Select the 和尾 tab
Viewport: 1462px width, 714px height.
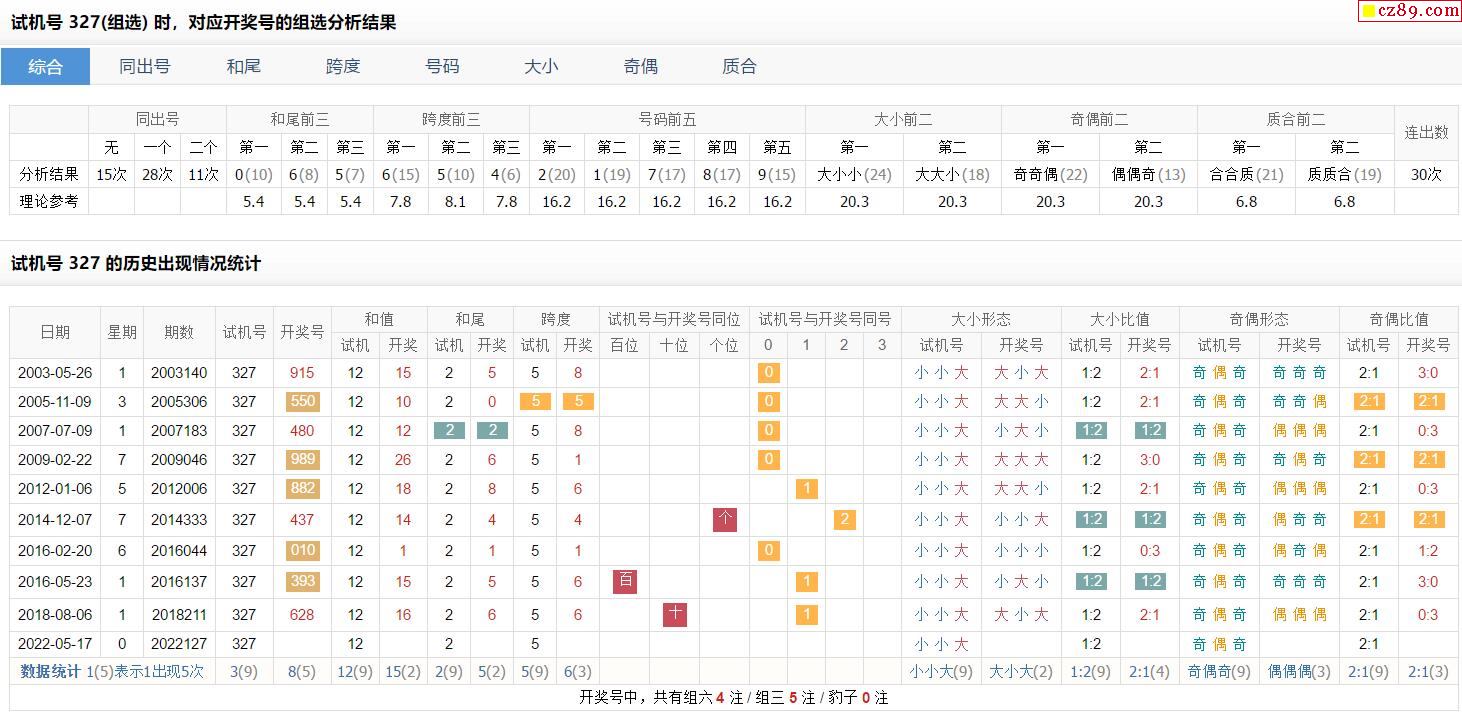(x=243, y=67)
